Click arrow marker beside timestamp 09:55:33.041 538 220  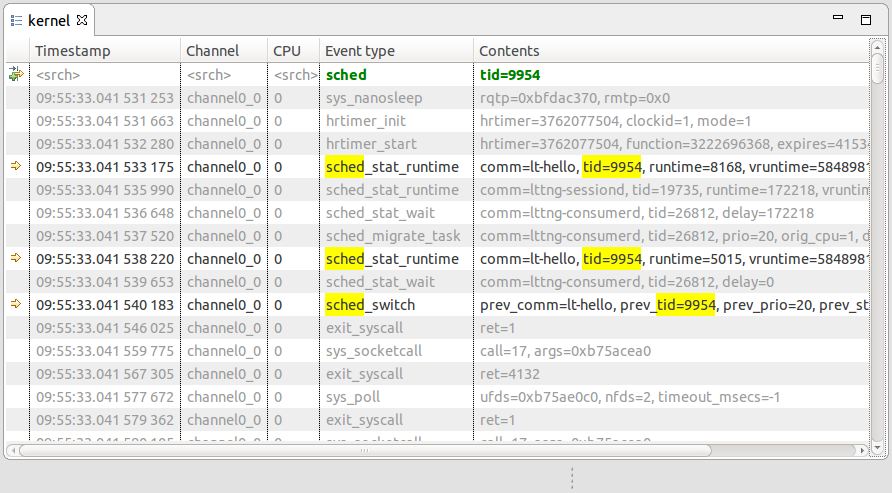click(16, 259)
